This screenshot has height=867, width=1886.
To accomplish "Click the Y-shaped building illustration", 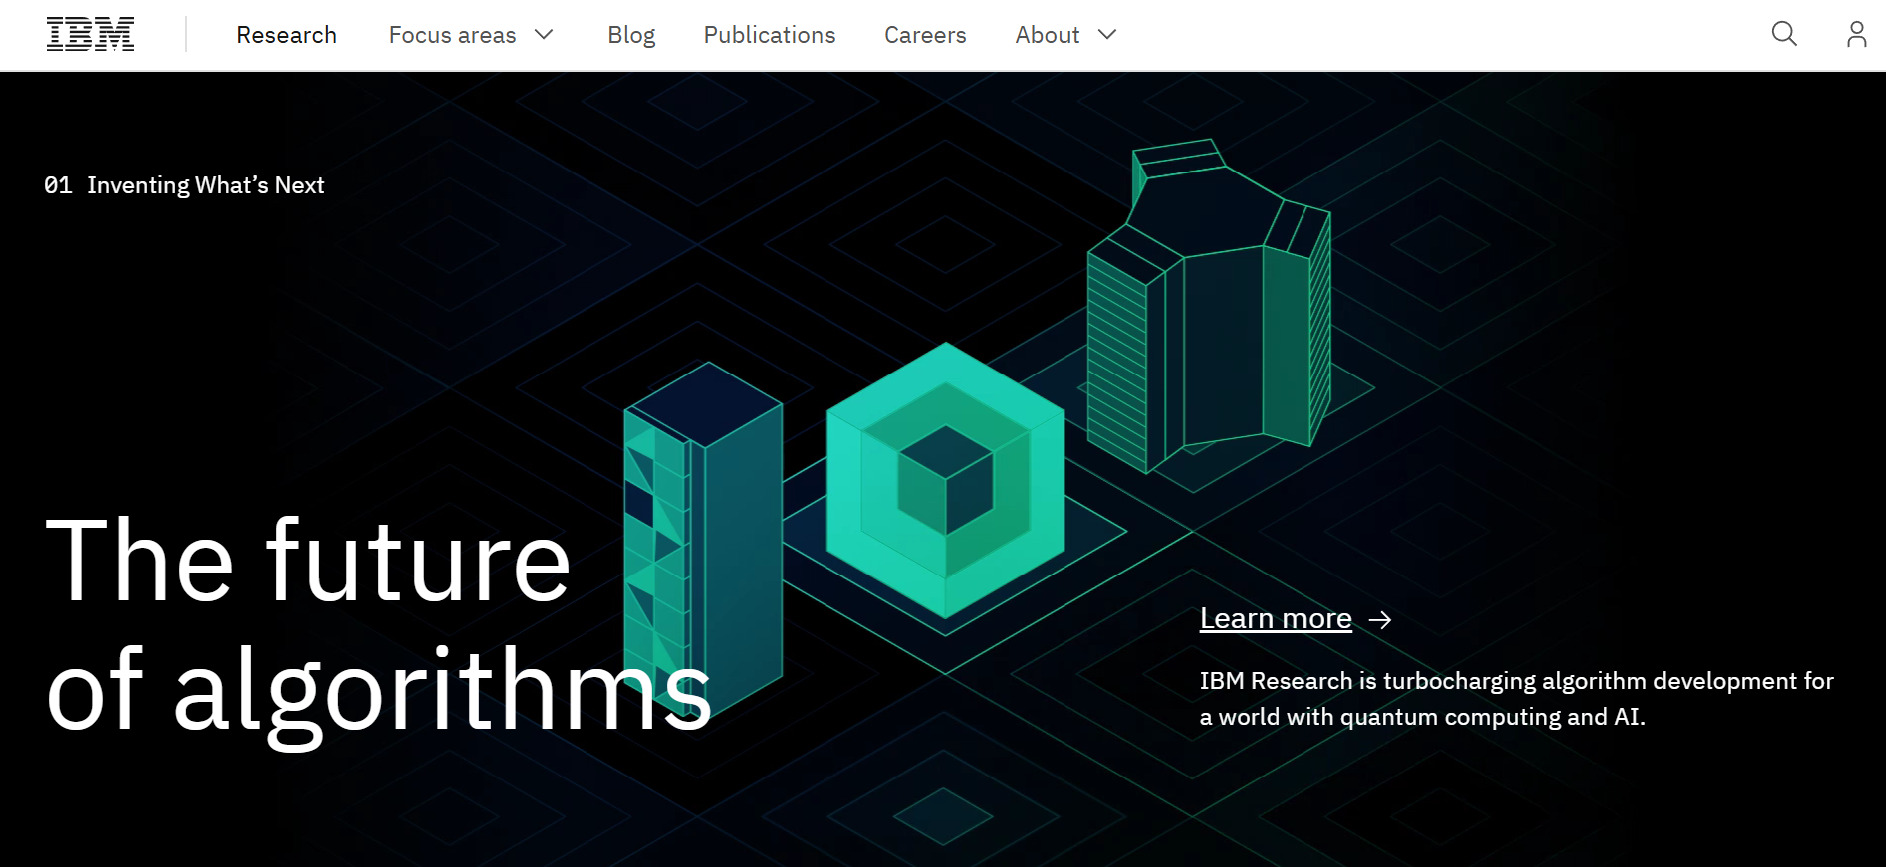I will 1209,306.
